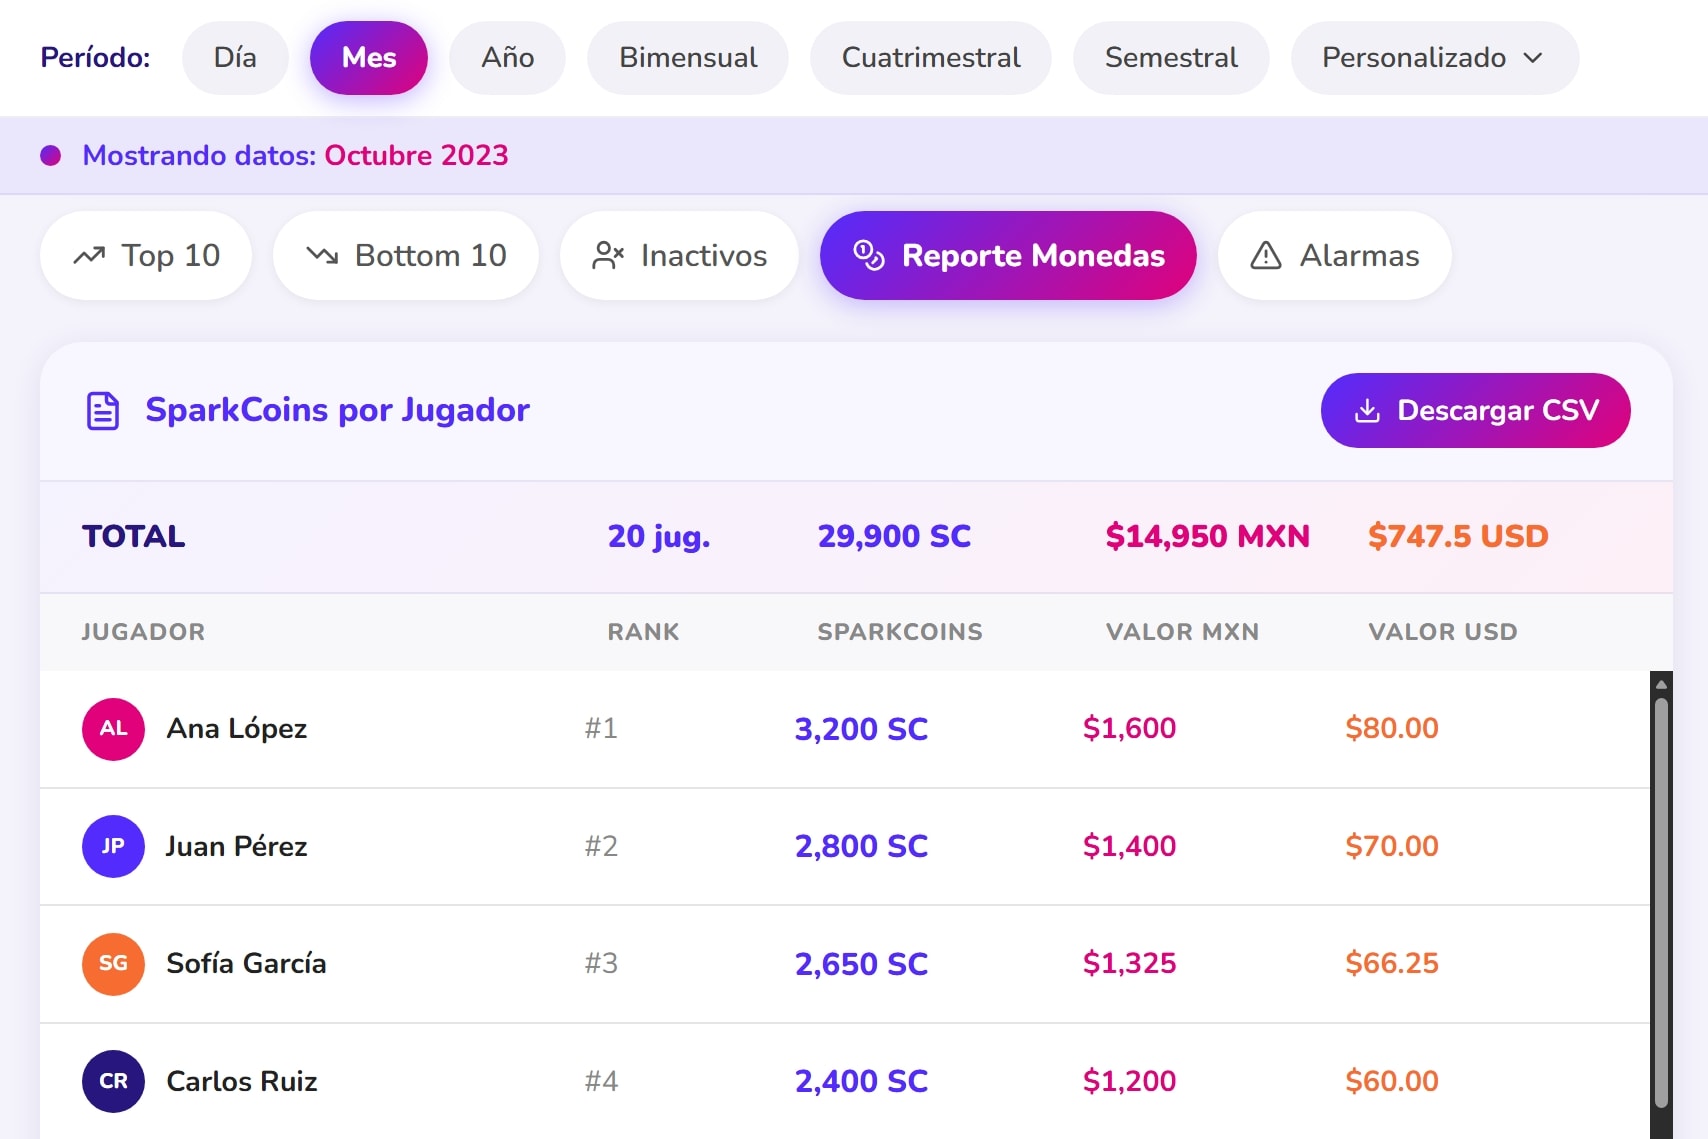Click the table scrollbar thumb
This screenshot has width=1708, height=1139.
click(x=1661, y=902)
